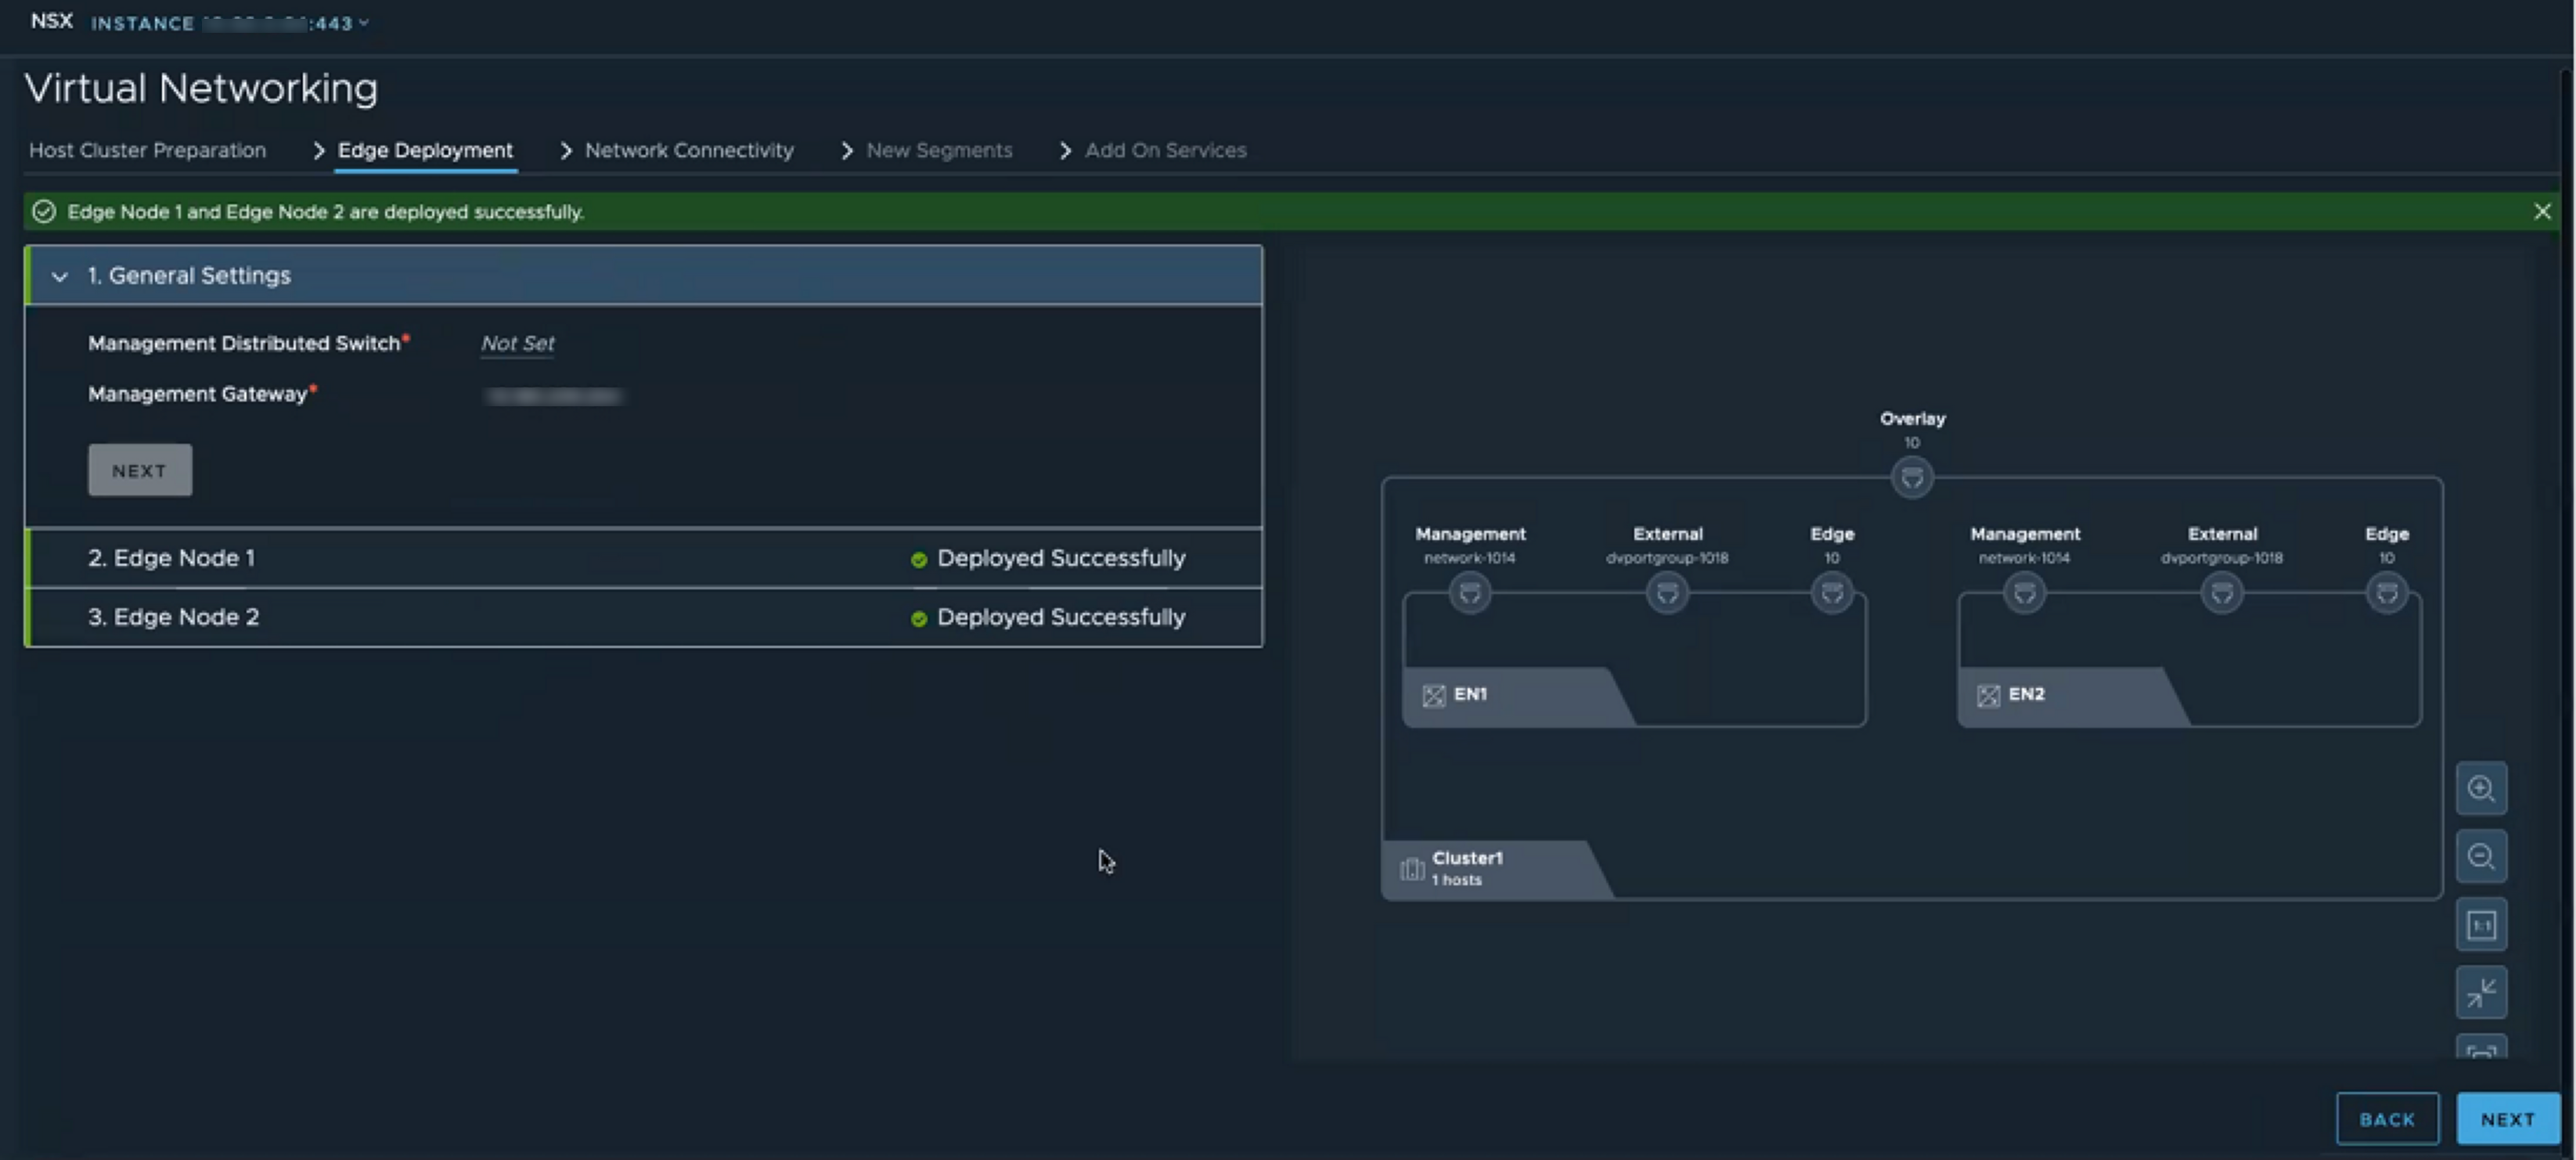Select the Host Cluster Preparation step
Viewport: 2576px width, 1160px height.
coord(146,150)
